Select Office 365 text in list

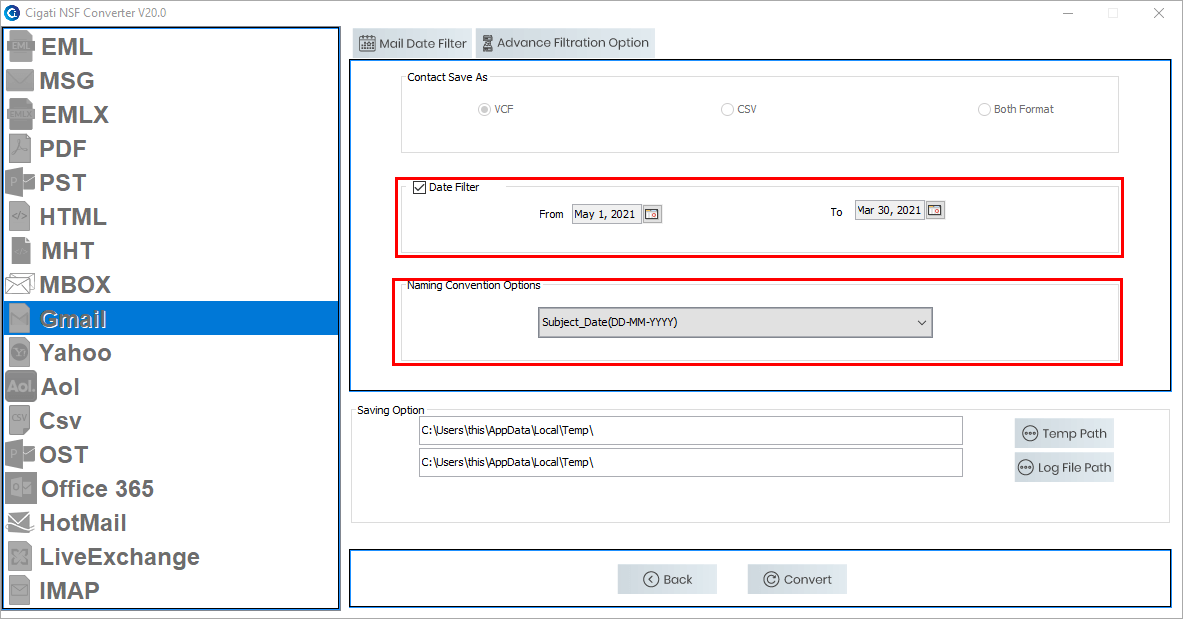click(x=97, y=488)
